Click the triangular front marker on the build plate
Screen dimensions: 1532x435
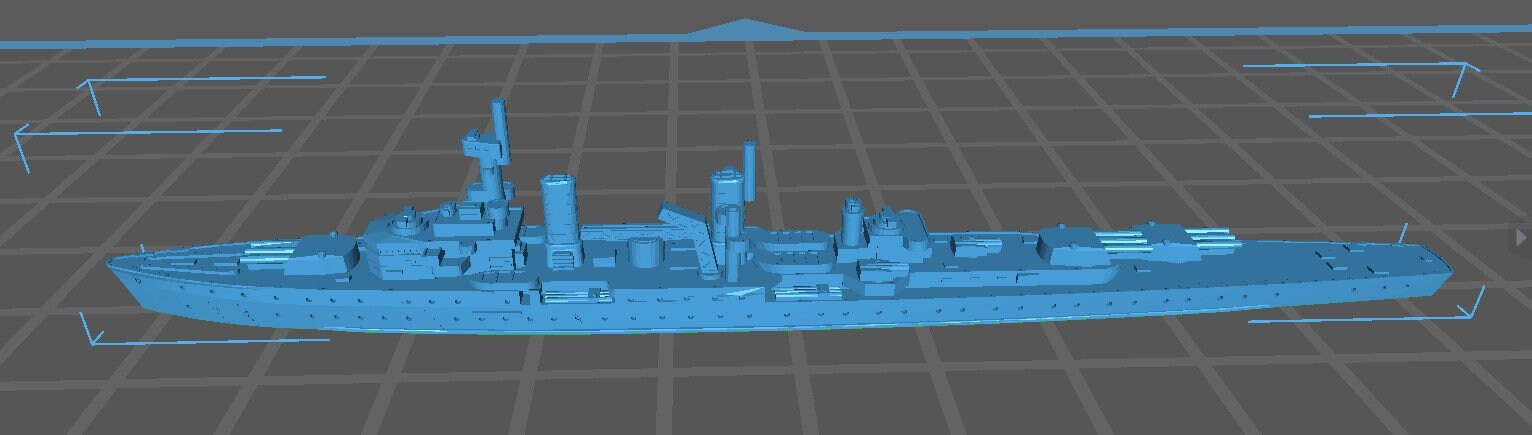click(x=744, y=29)
